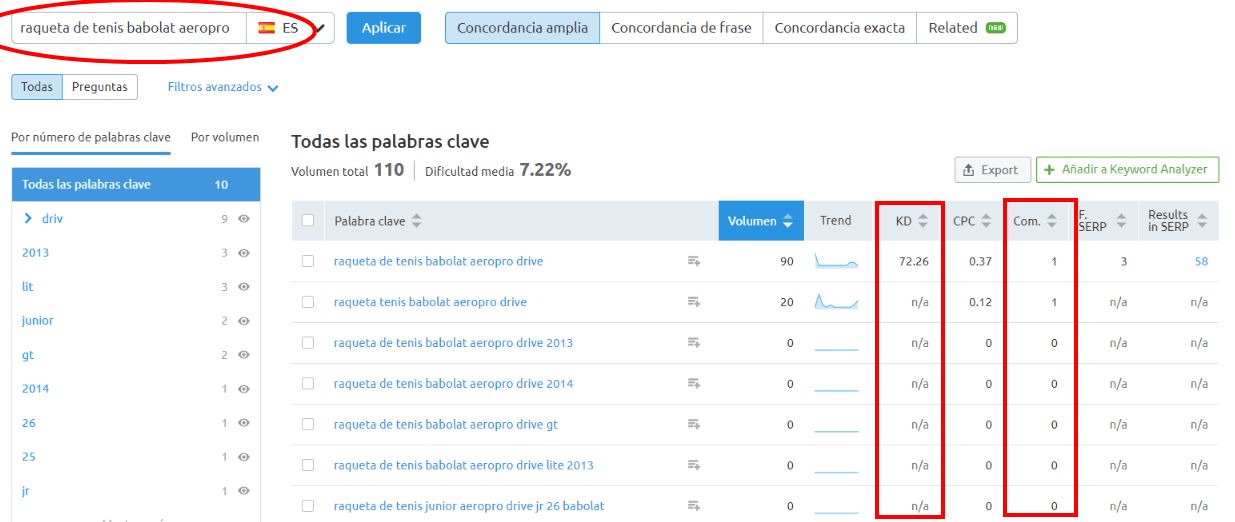Check the select-all checkbox in table header
1235x522 pixels.
(x=308, y=221)
